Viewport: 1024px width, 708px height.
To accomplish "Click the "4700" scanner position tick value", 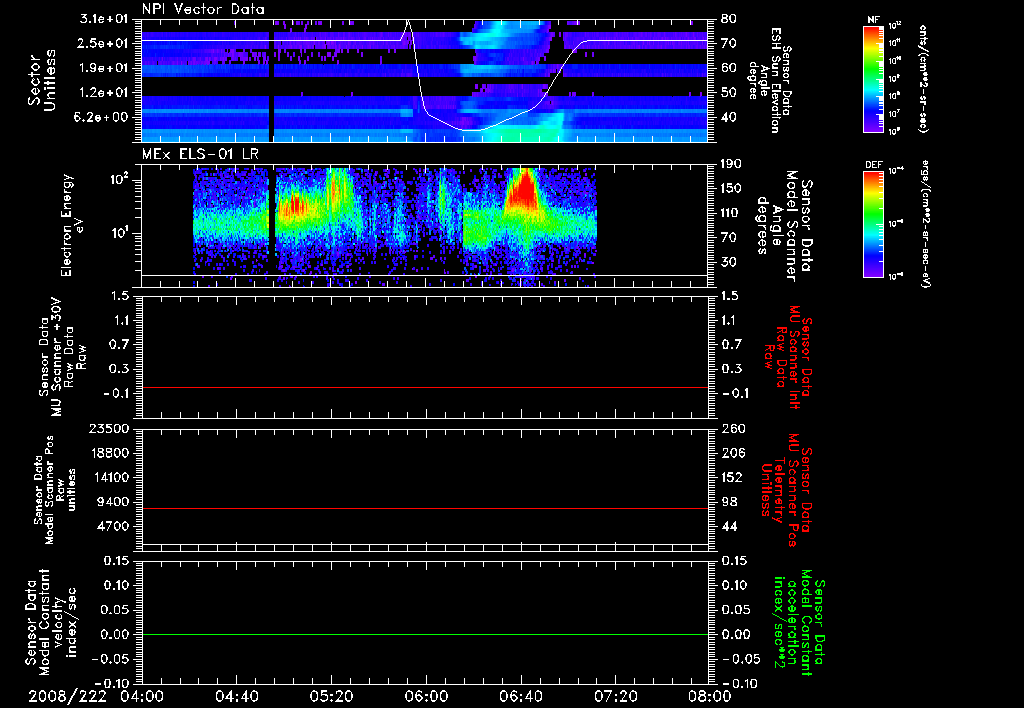I will pyautogui.click(x=114, y=526).
